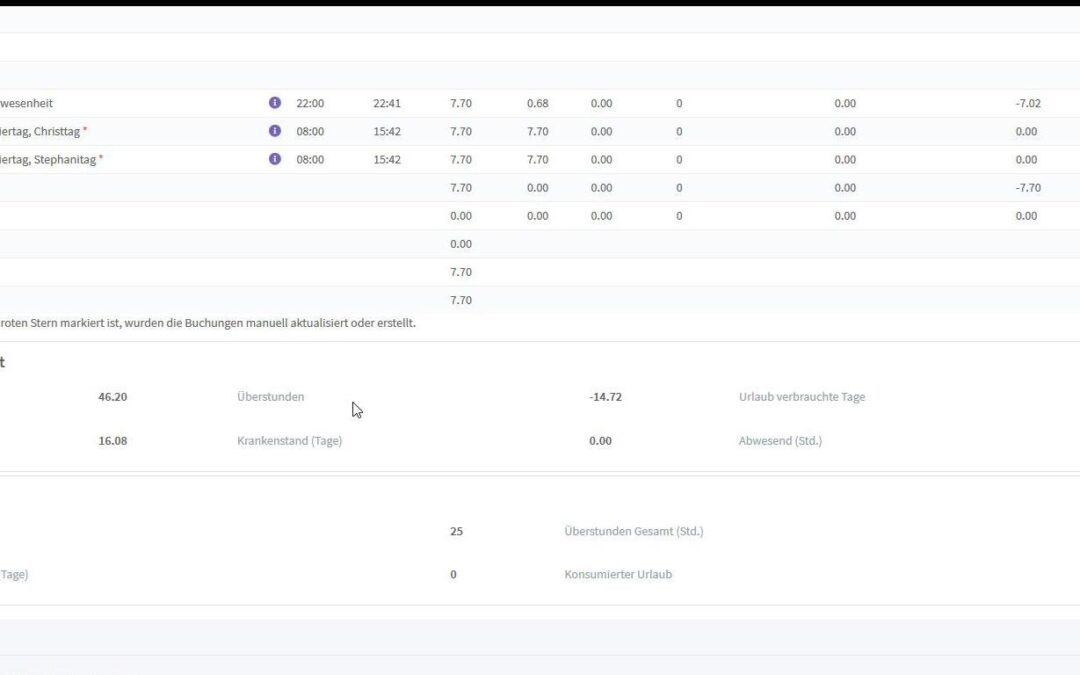Click the Konsumierter Urlaub label
The image size is (1080, 675).
coord(619,574)
